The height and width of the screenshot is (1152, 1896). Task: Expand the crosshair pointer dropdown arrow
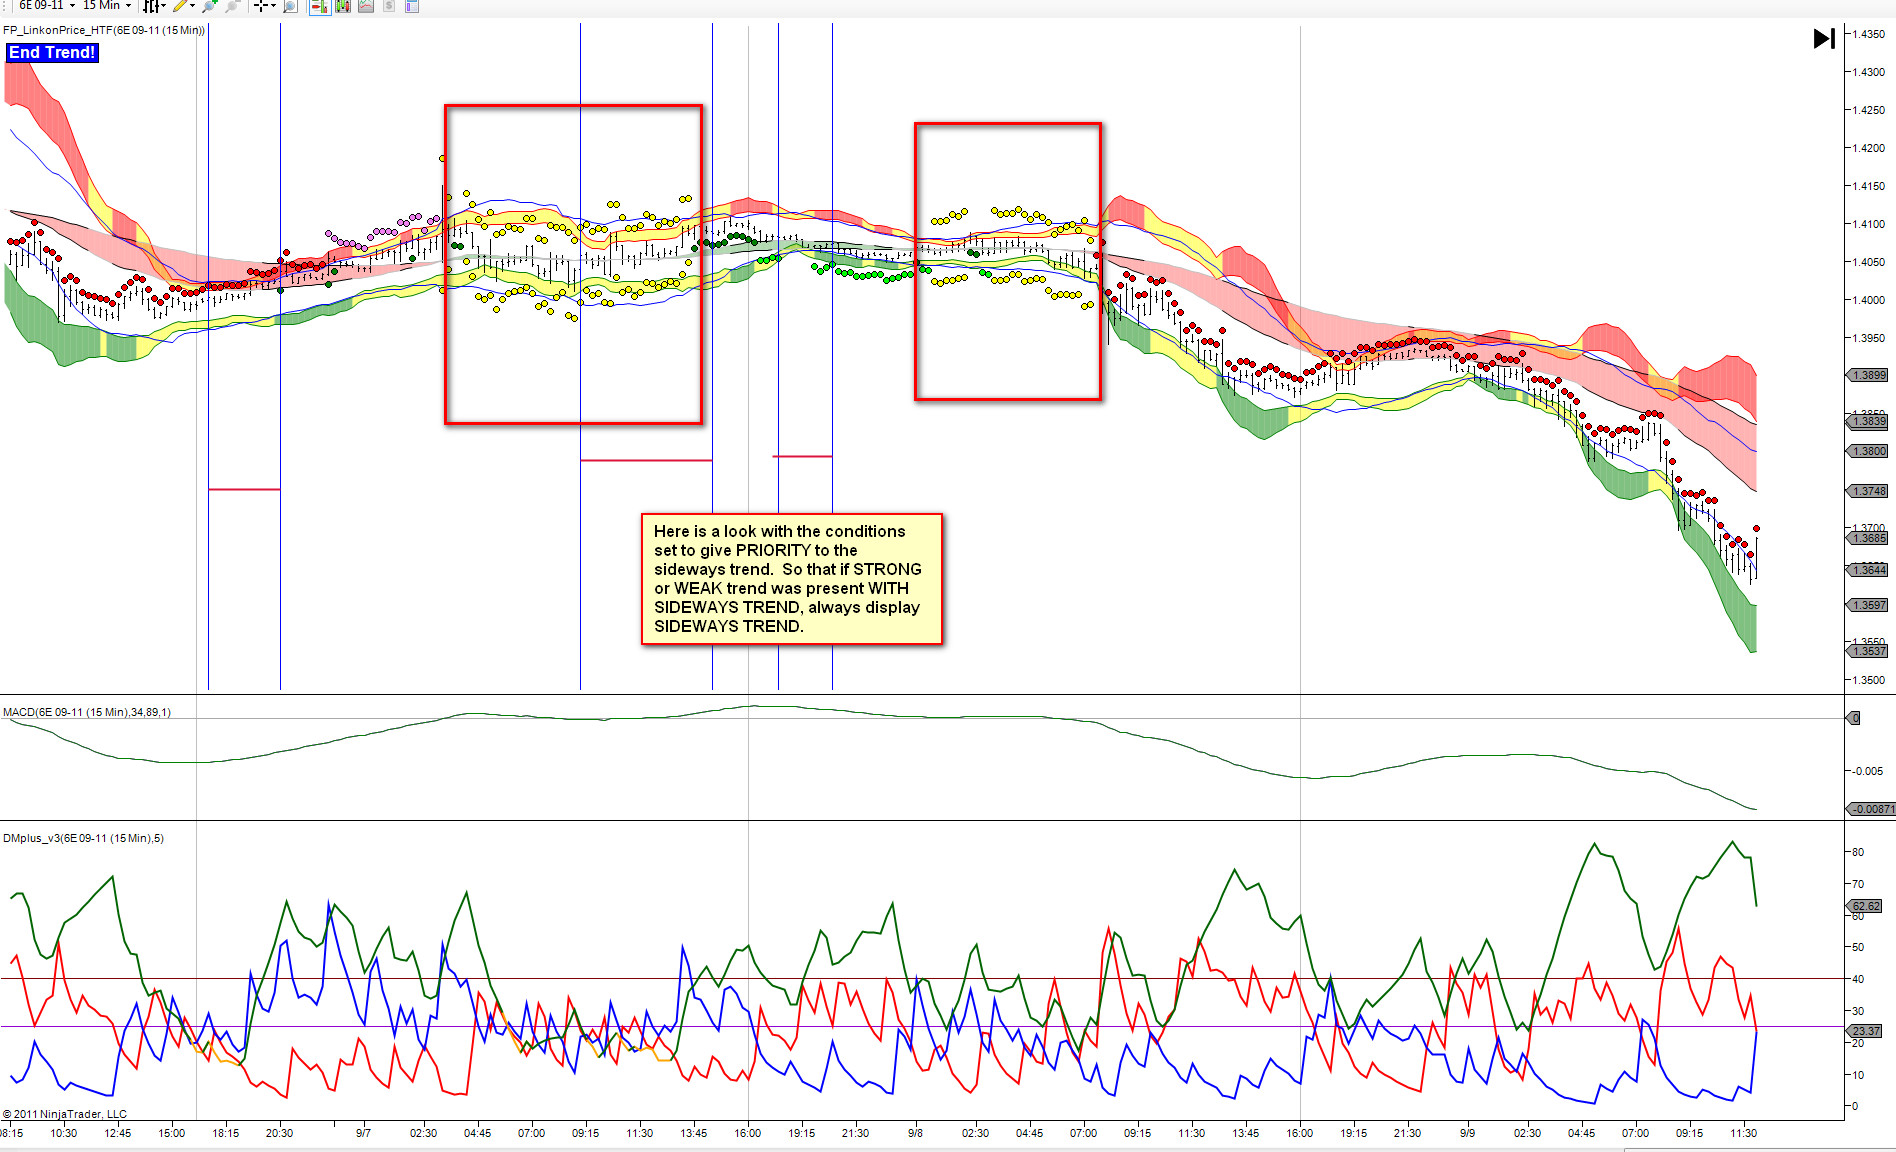click(272, 6)
